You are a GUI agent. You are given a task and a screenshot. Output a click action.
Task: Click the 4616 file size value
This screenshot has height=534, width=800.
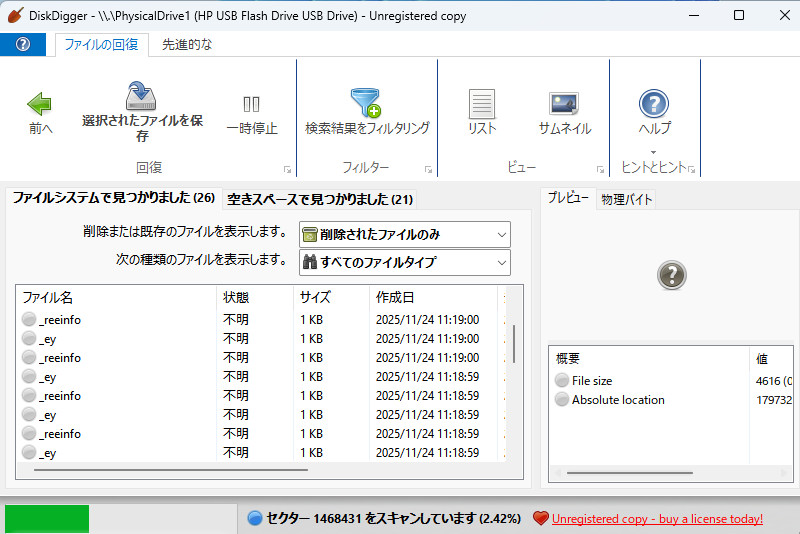(773, 381)
